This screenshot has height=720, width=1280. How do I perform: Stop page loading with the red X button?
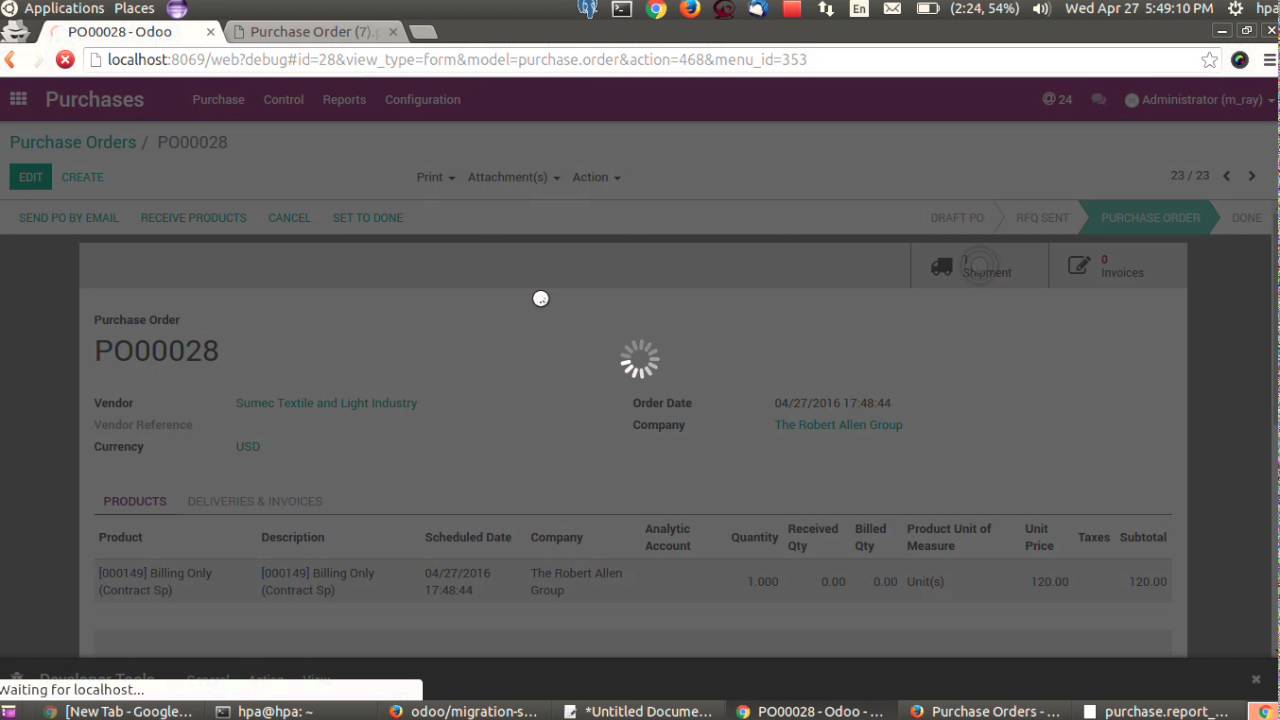65,60
